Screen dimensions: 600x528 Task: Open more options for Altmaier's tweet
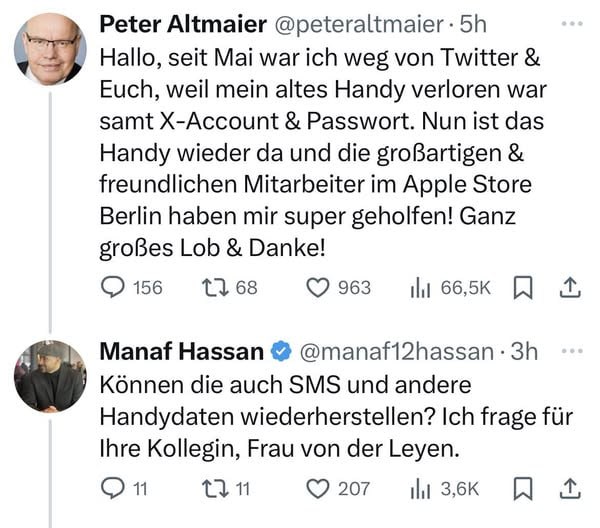point(571,22)
